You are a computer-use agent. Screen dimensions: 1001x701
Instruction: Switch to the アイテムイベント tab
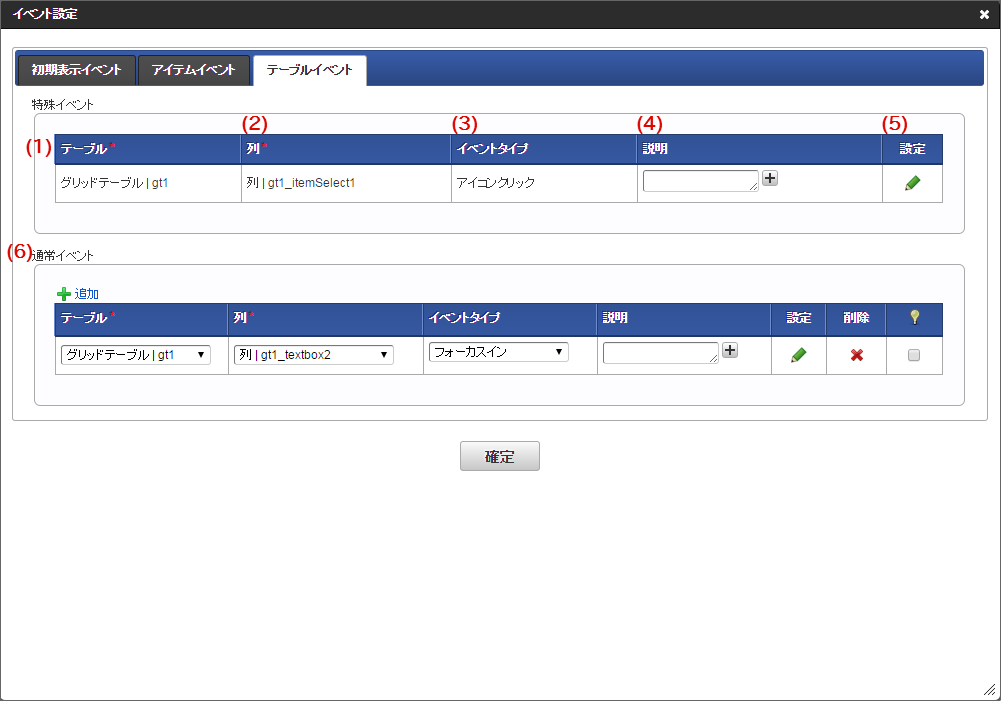click(193, 70)
